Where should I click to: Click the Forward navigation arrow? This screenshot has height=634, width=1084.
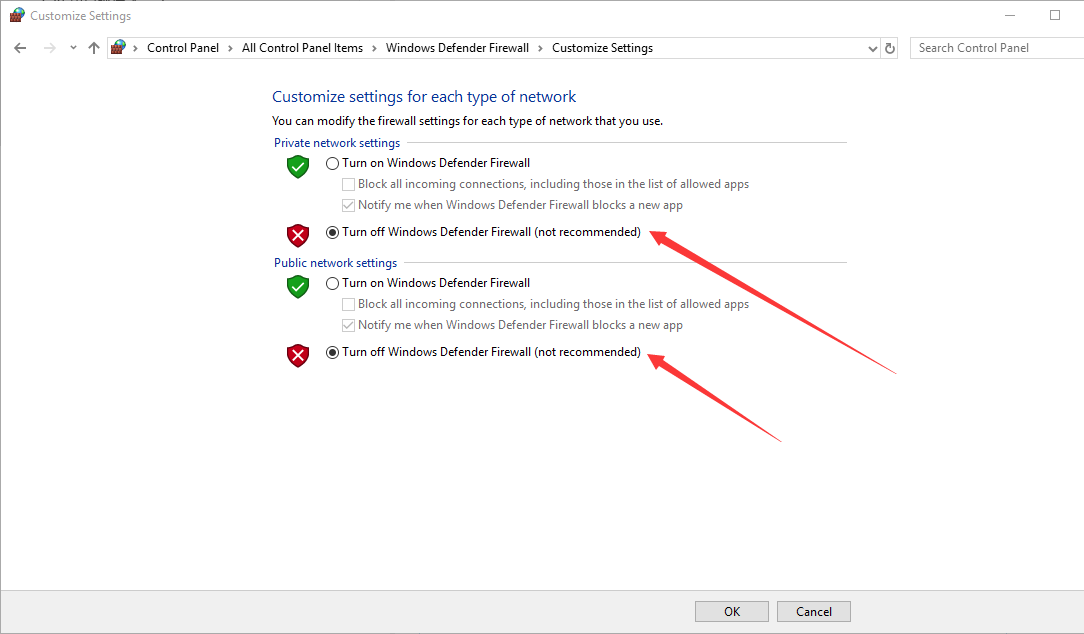pyautogui.click(x=49, y=48)
